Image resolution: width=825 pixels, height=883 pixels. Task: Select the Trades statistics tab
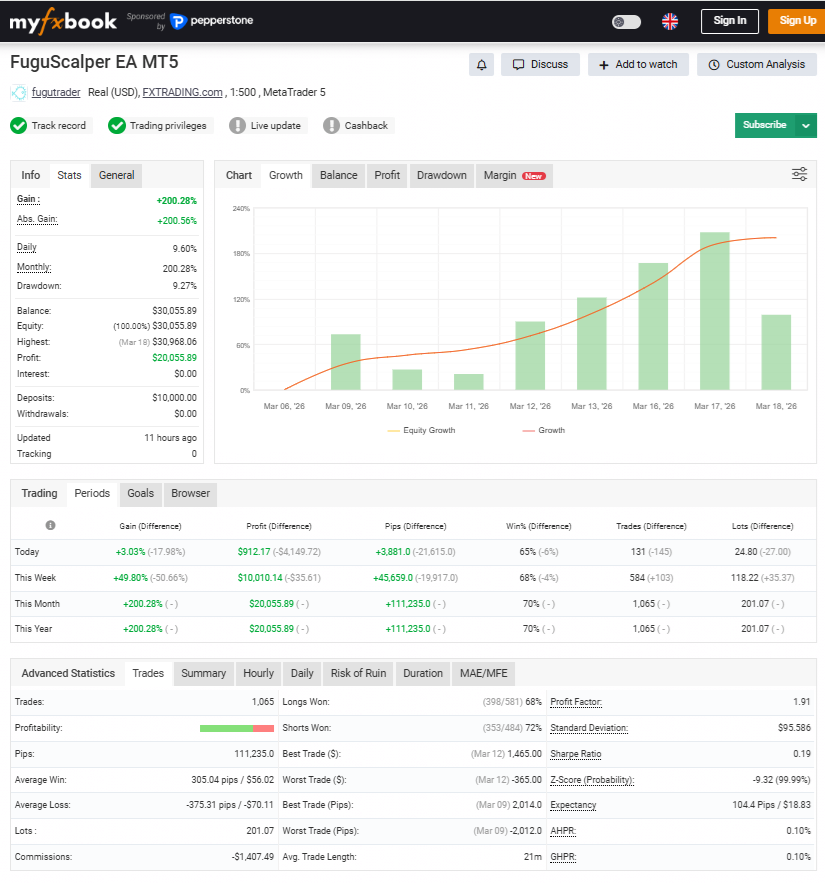[x=148, y=674]
